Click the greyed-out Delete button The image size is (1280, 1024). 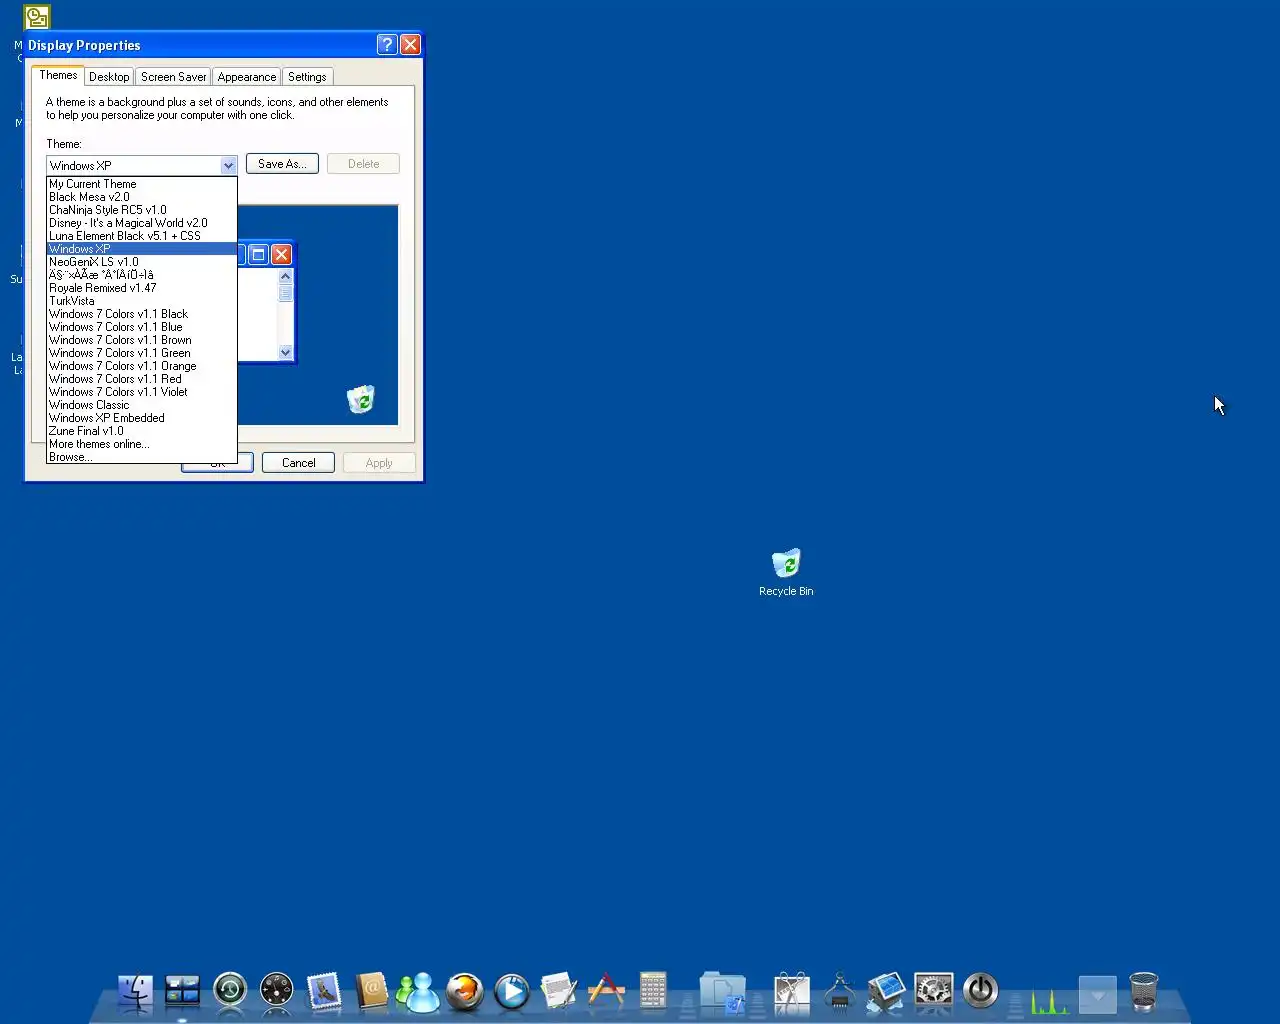[x=363, y=164]
